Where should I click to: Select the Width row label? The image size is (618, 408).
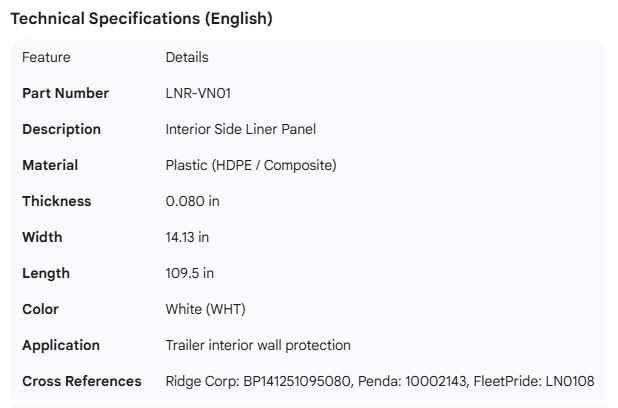[42, 237]
